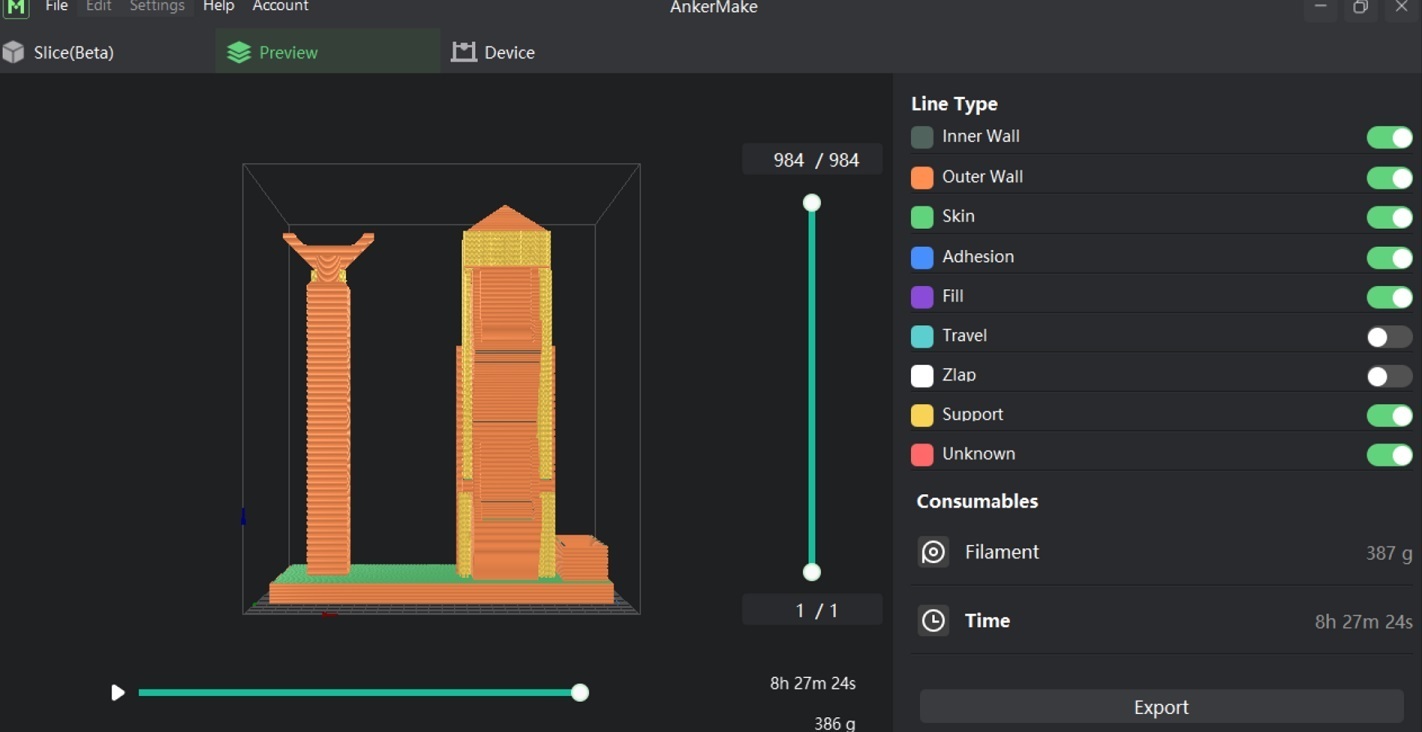Click the Adhesion blue color swatch
Image resolution: width=1422 pixels, height=732 pixels.
[922, 257]
